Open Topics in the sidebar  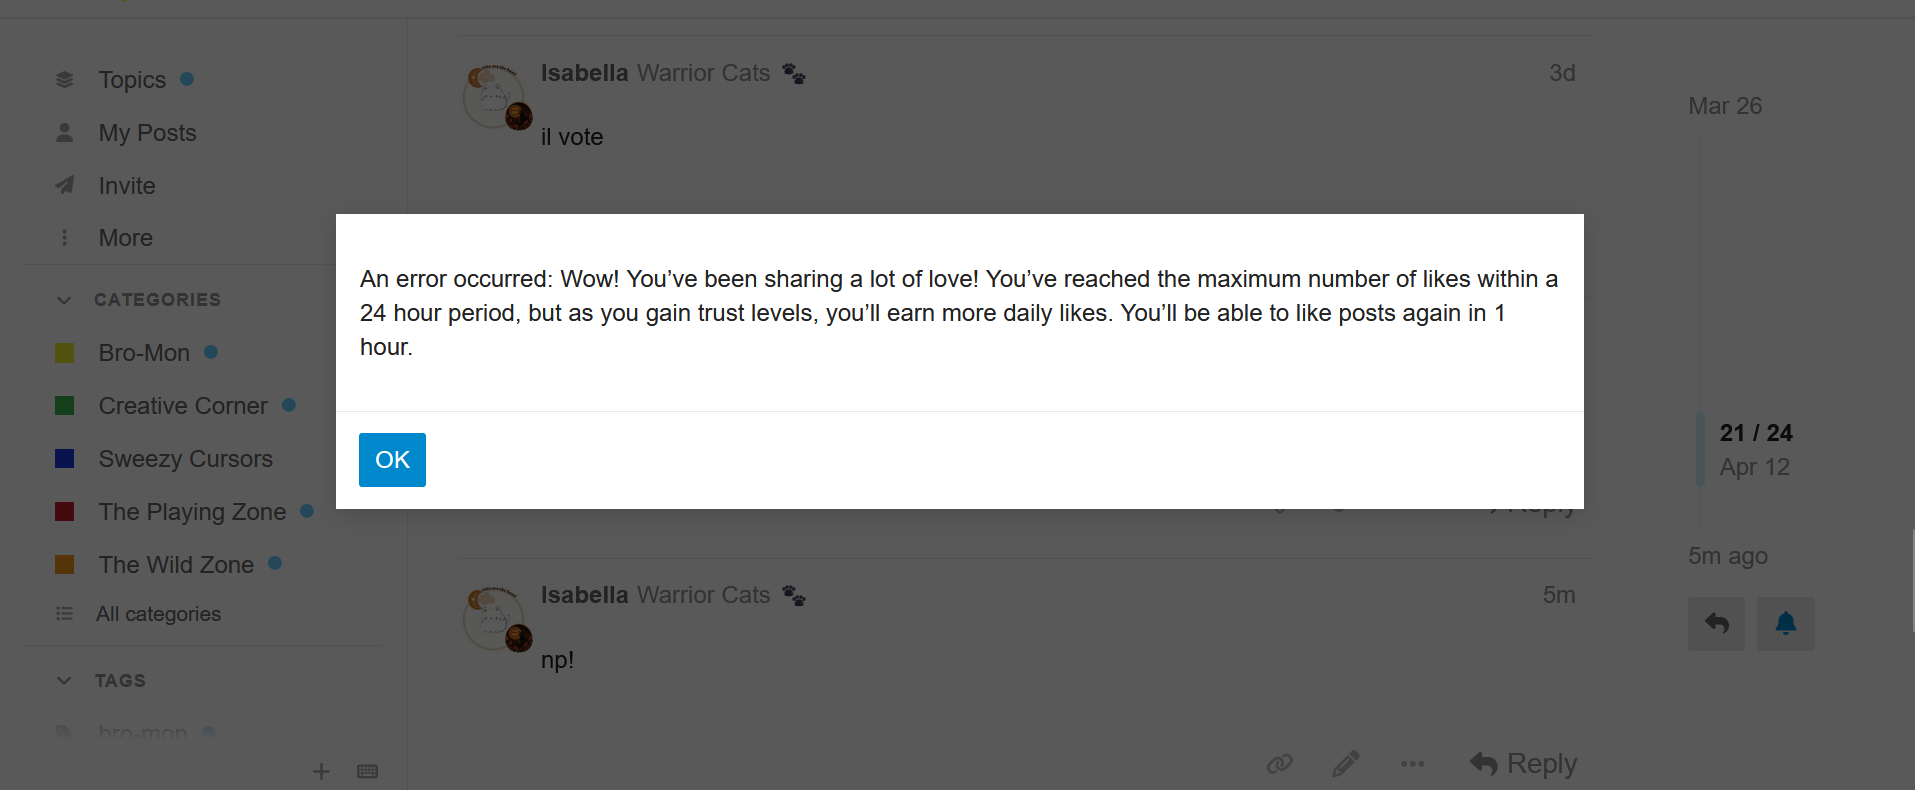tap(132, 80)
